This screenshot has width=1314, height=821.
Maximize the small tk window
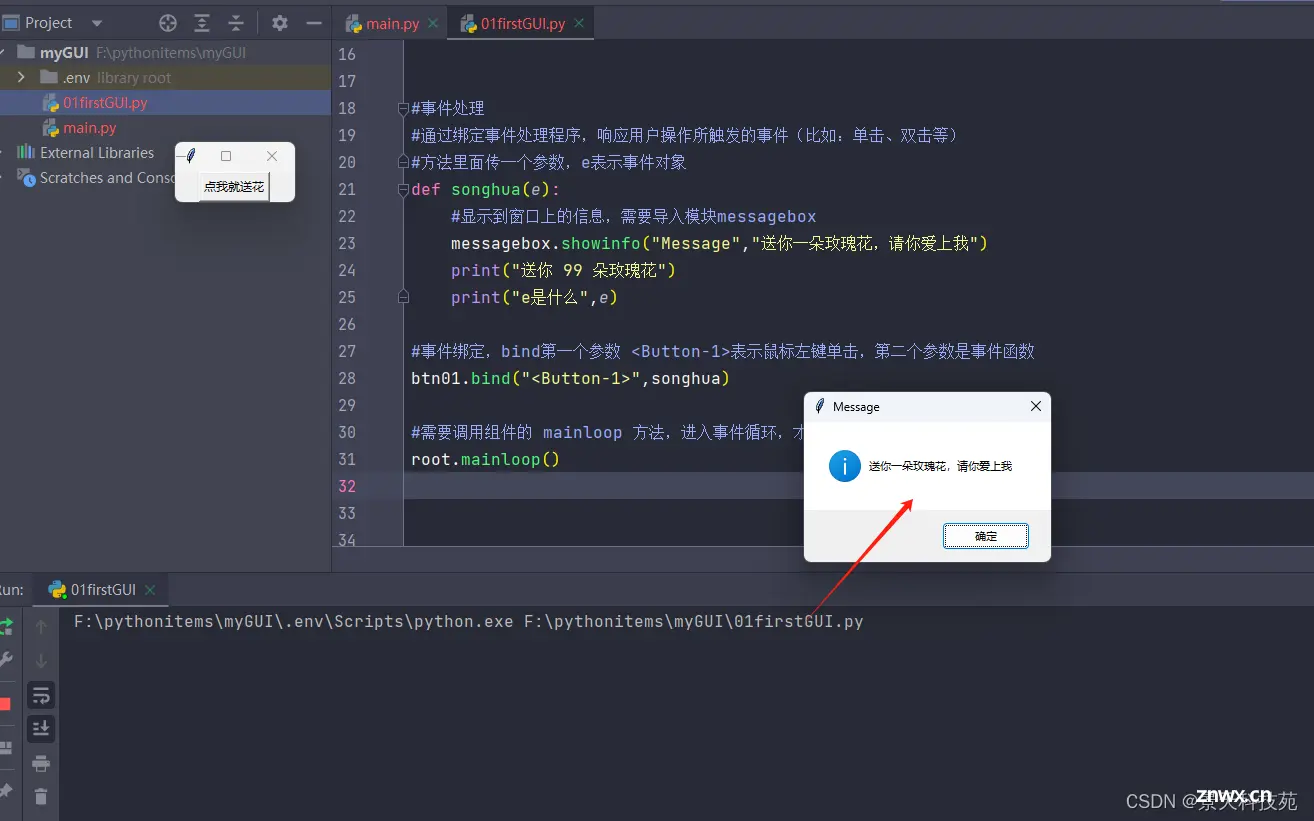226,156
